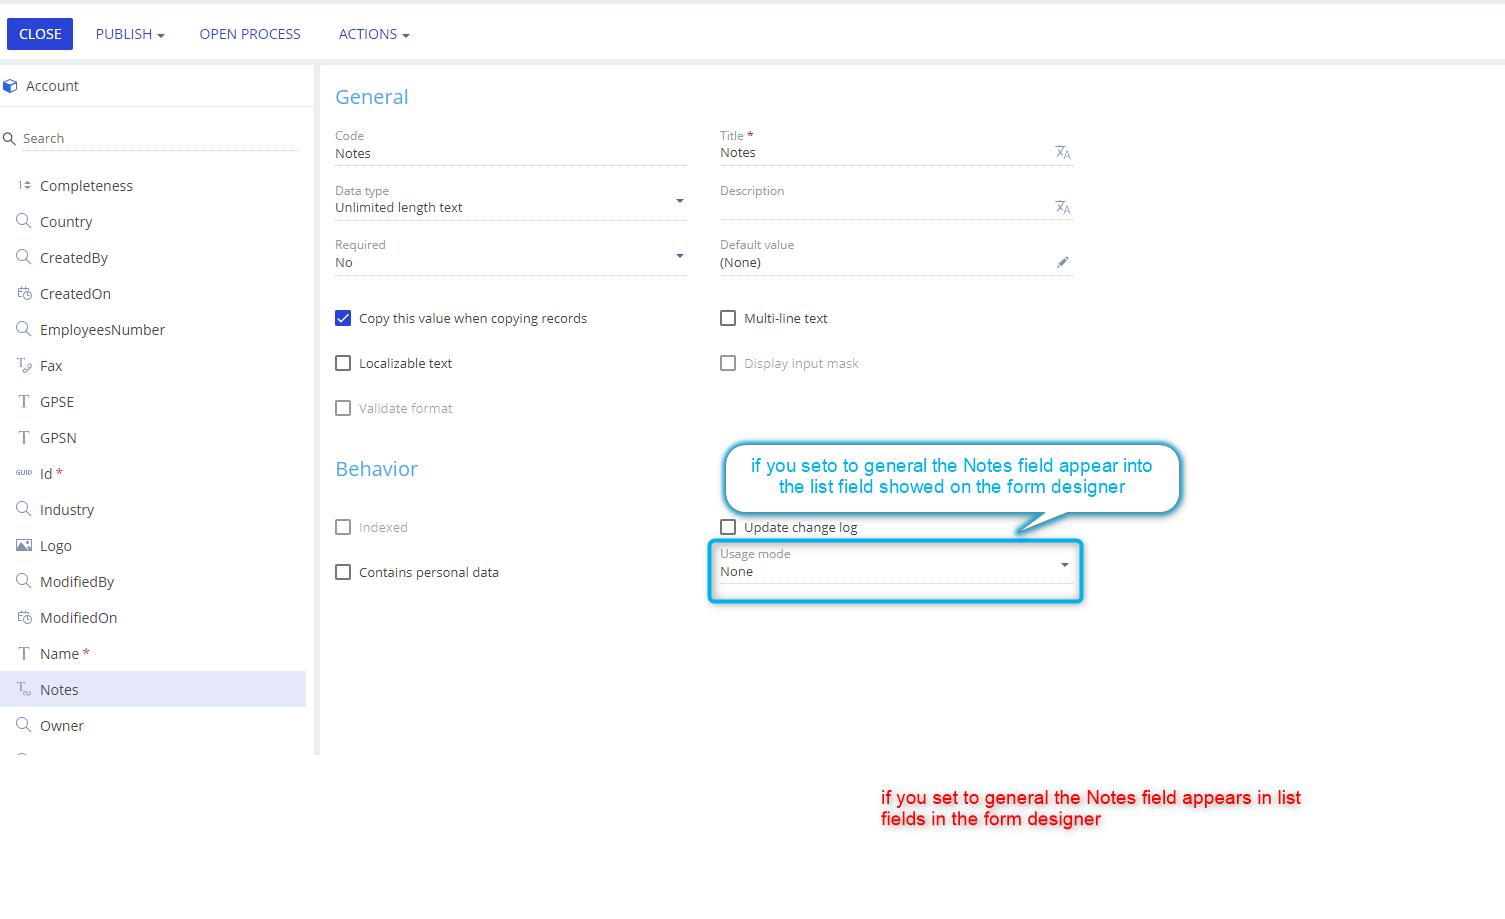Click the Behavior section heading
1505x919 pixels.
[x=376, y=469]
